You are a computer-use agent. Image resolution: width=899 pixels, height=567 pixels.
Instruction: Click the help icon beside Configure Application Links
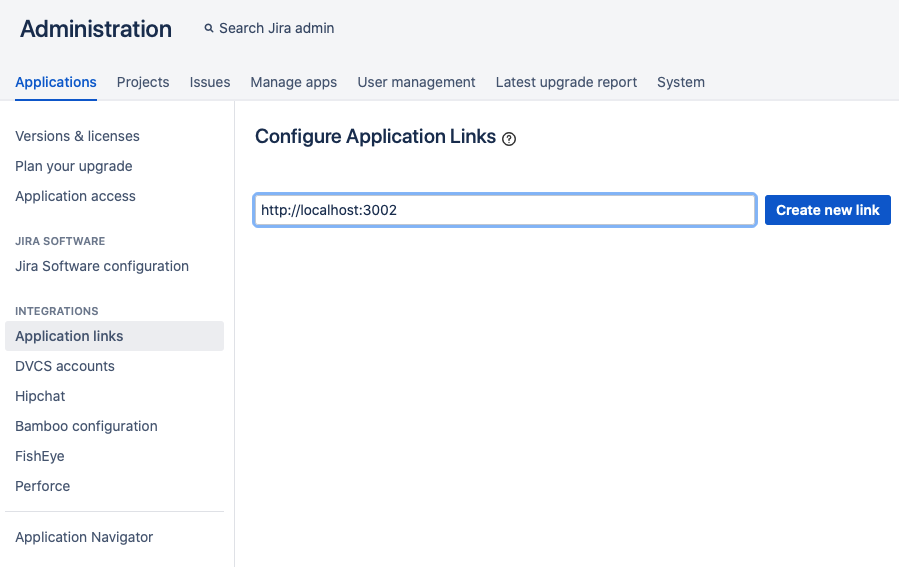pyautogui.click(x=509, y=139)
